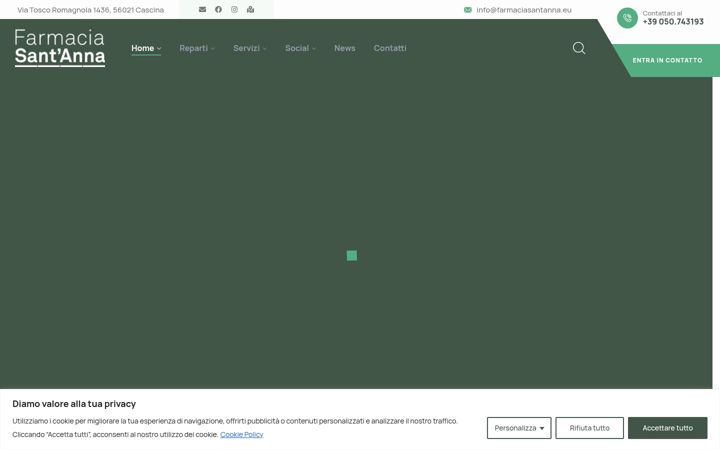Expand the Social menu chevron
Screen dimensions: 720x450
click(314, 49)
